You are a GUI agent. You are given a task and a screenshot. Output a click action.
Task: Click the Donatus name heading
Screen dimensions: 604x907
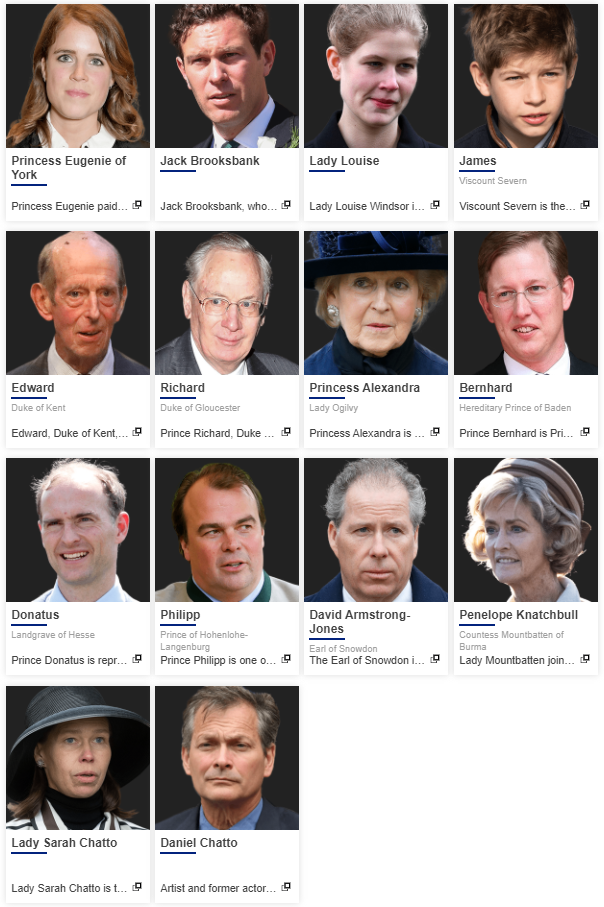point(35,615)
